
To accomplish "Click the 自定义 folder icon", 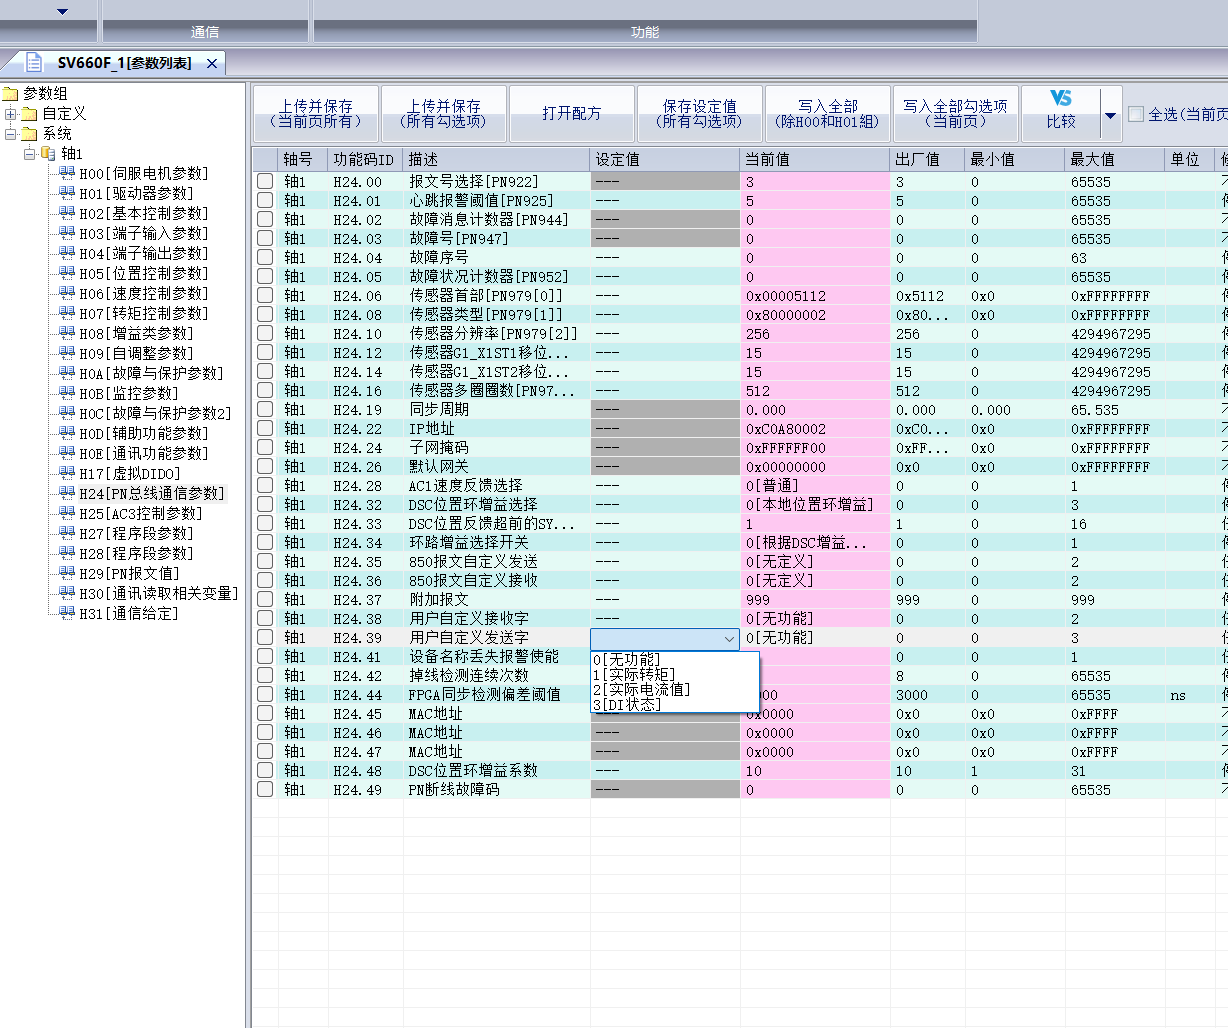I will (x=30, y=114).
